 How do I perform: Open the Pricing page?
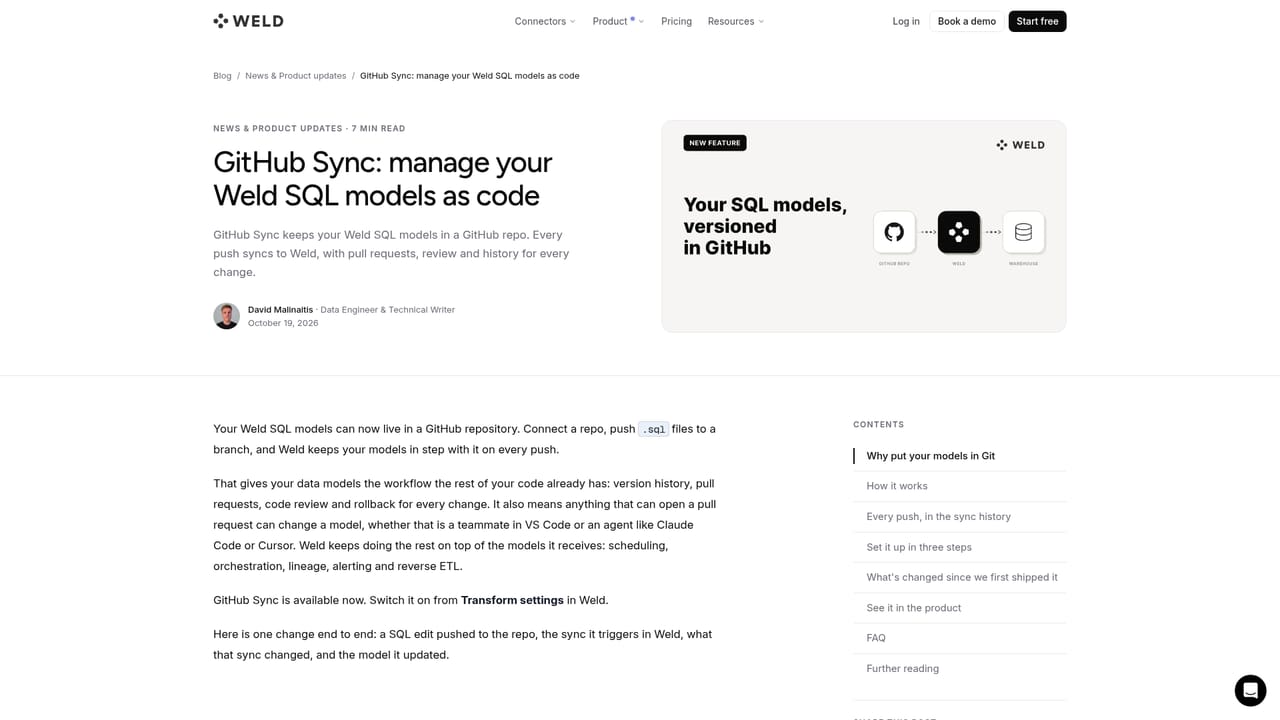pyautogui.click(x=676, y=21)
